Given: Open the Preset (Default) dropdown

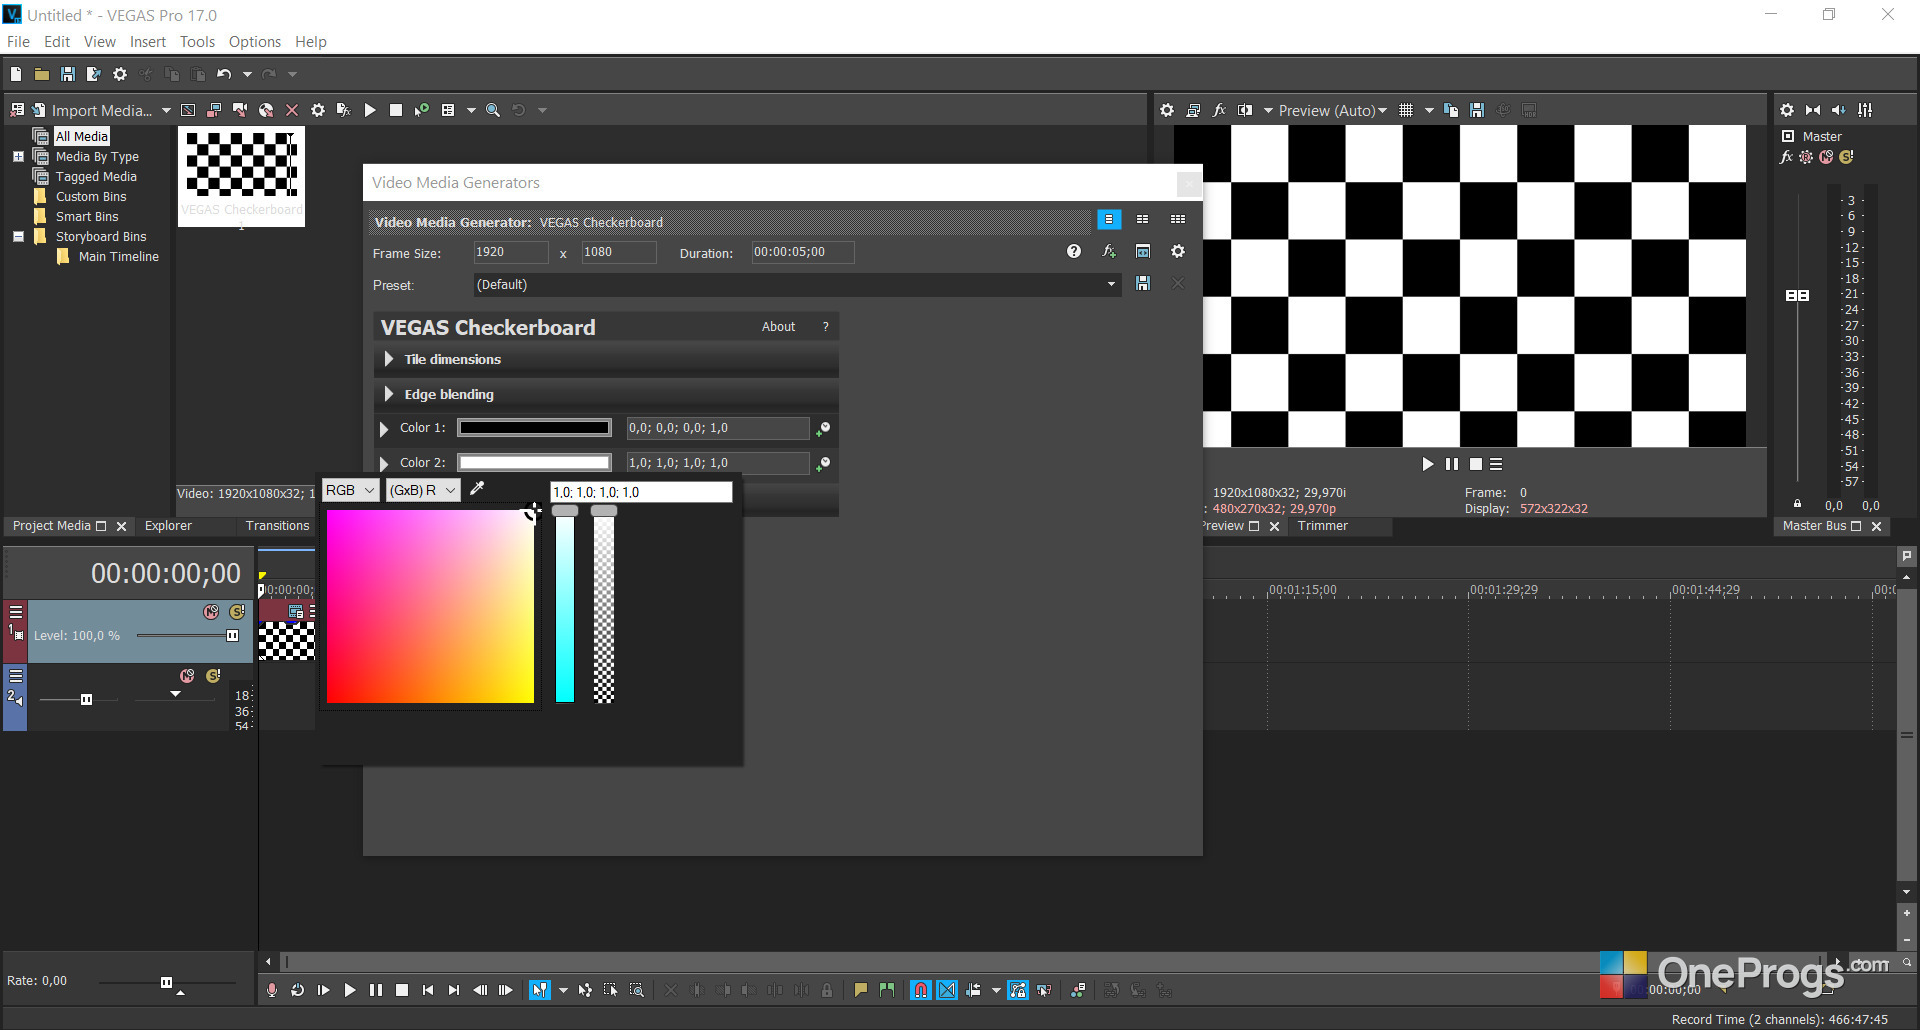Looking at the screenshot, I should point(797,285).
